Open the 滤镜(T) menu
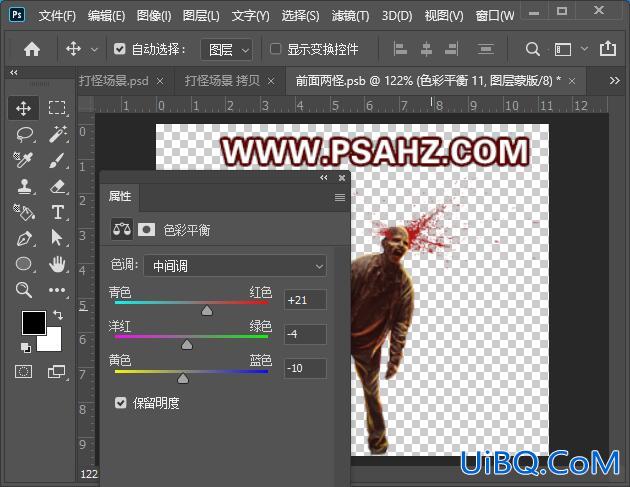630x487 pixels. (350, 16)
